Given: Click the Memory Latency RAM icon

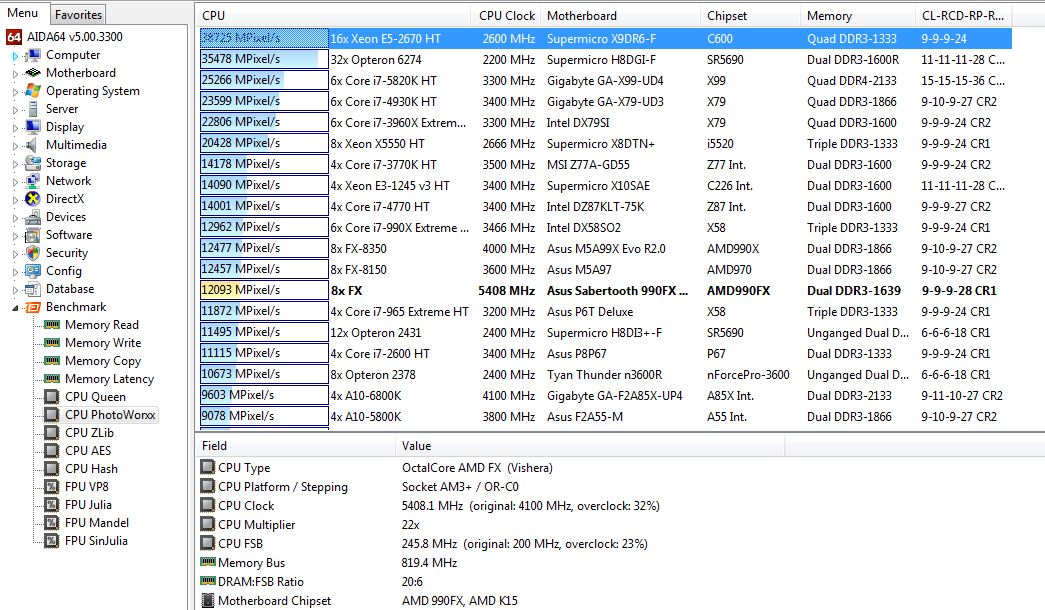Looking at the screenshot, I should point(51,379).
